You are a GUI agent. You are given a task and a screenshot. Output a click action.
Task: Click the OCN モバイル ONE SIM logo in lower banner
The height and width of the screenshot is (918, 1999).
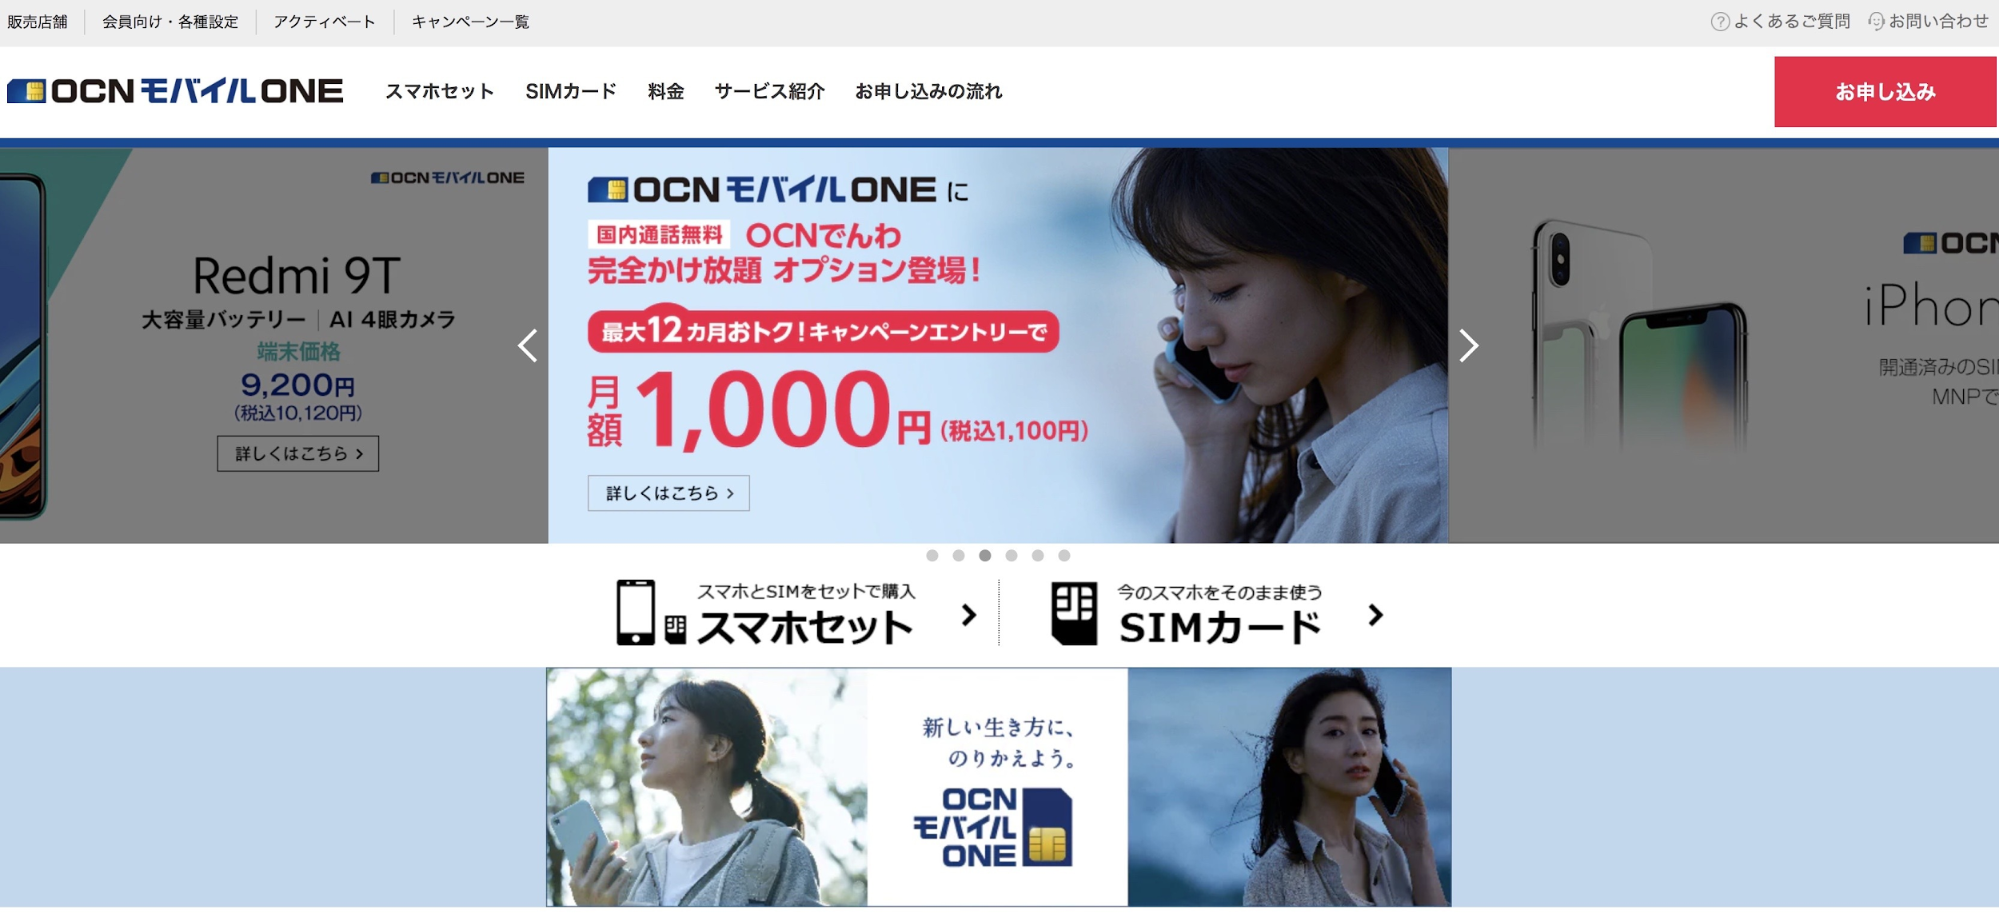point(992,827)
